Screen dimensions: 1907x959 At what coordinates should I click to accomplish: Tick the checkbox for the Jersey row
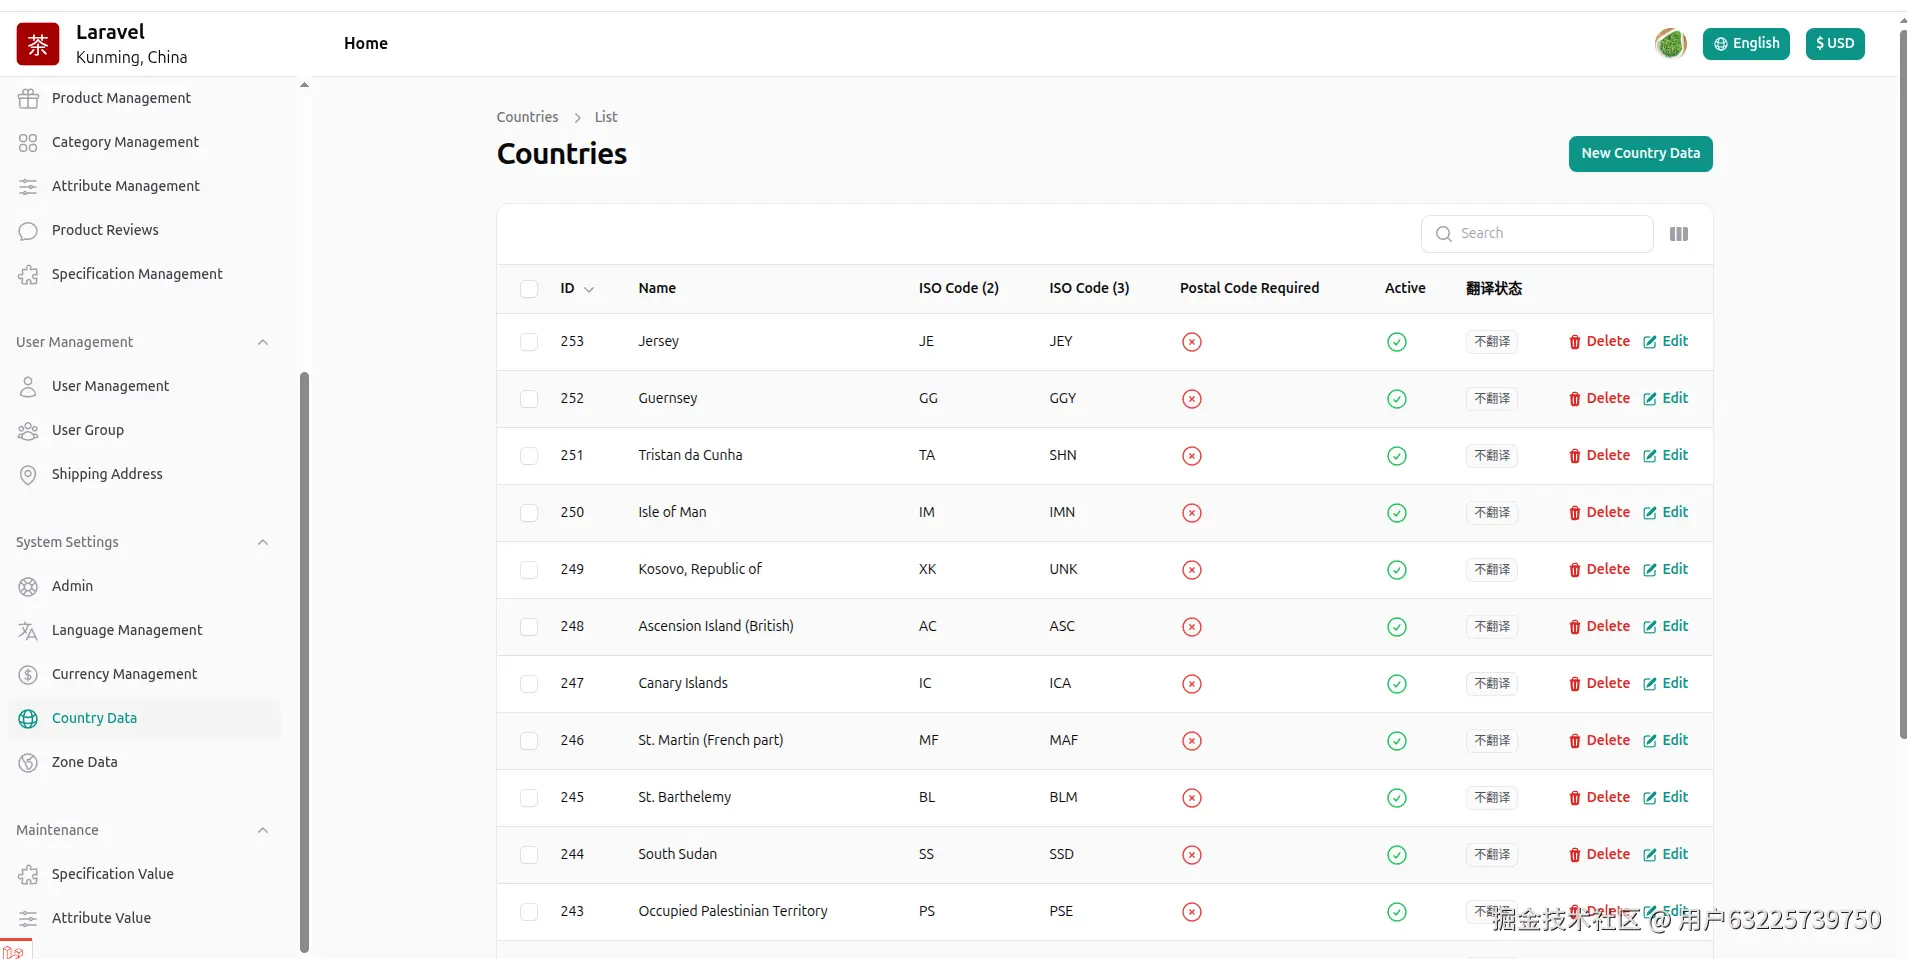click(x=529, y=342)
